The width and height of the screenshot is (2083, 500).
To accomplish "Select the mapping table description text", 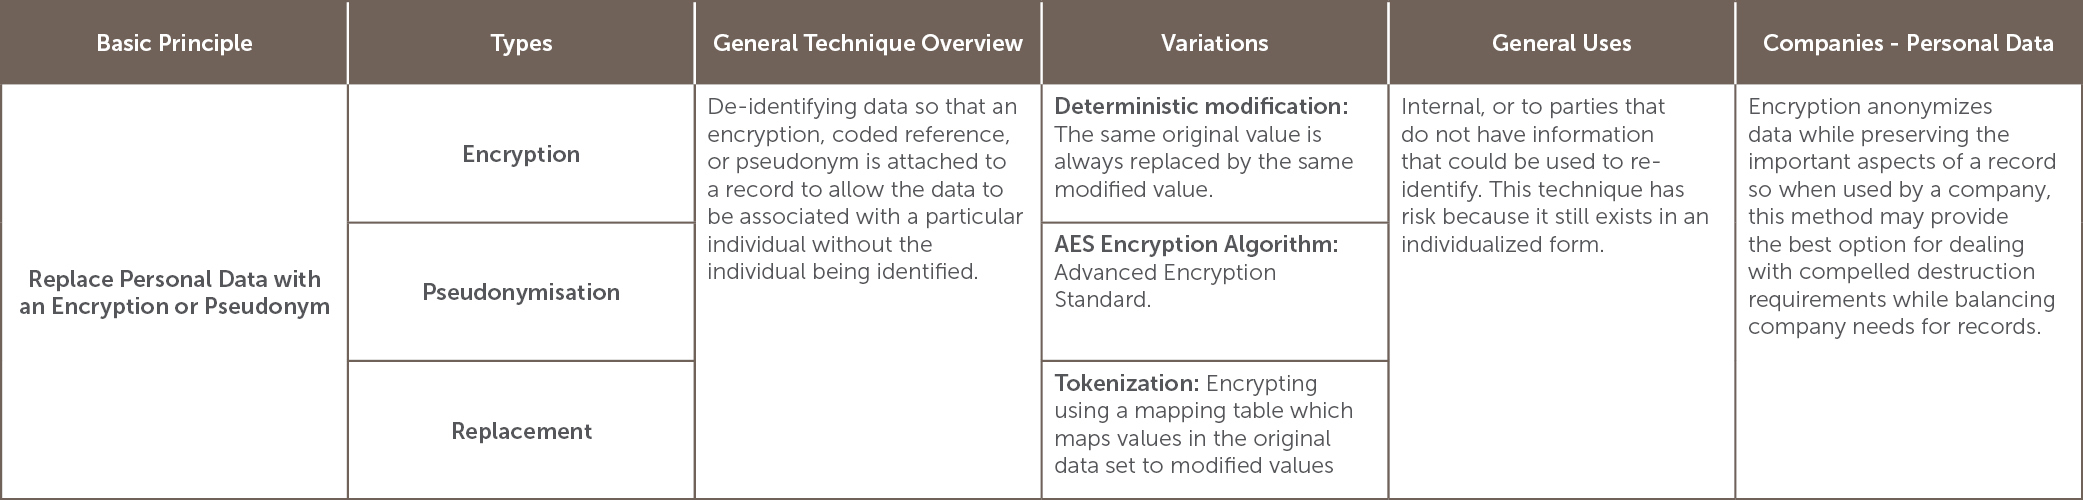I will [1203, 425].
